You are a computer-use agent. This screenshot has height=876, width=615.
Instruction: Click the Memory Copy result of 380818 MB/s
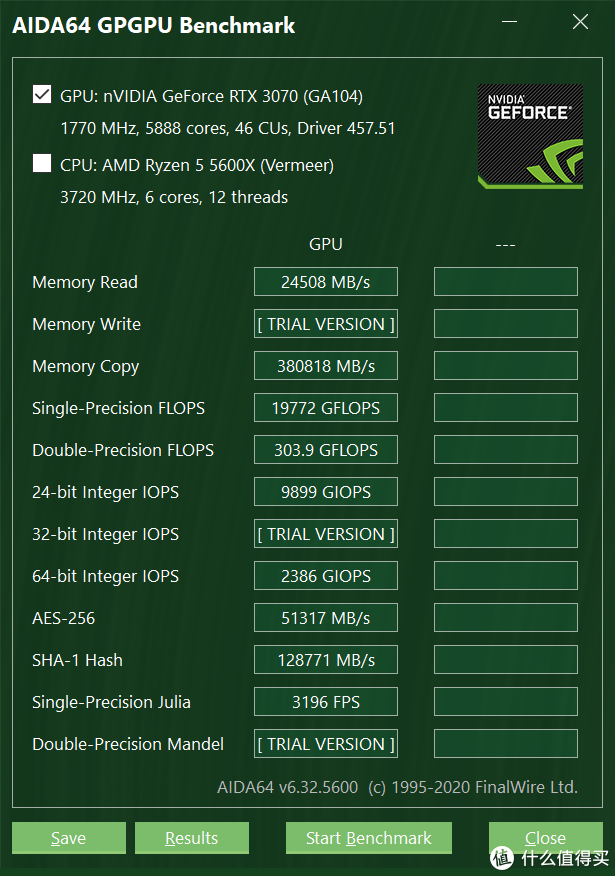coord(325,365)
